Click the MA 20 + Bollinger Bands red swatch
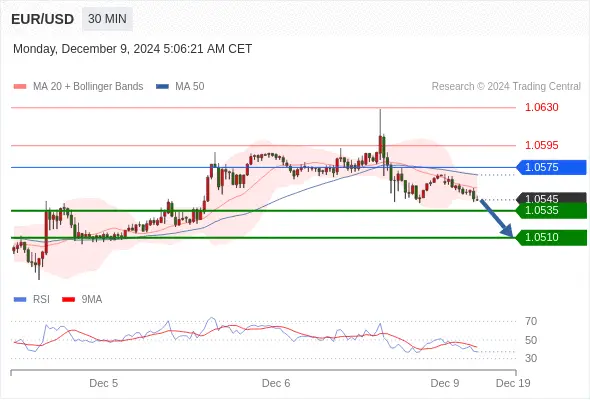This screenshot has width=590, height=400. [x=20, y=87]
